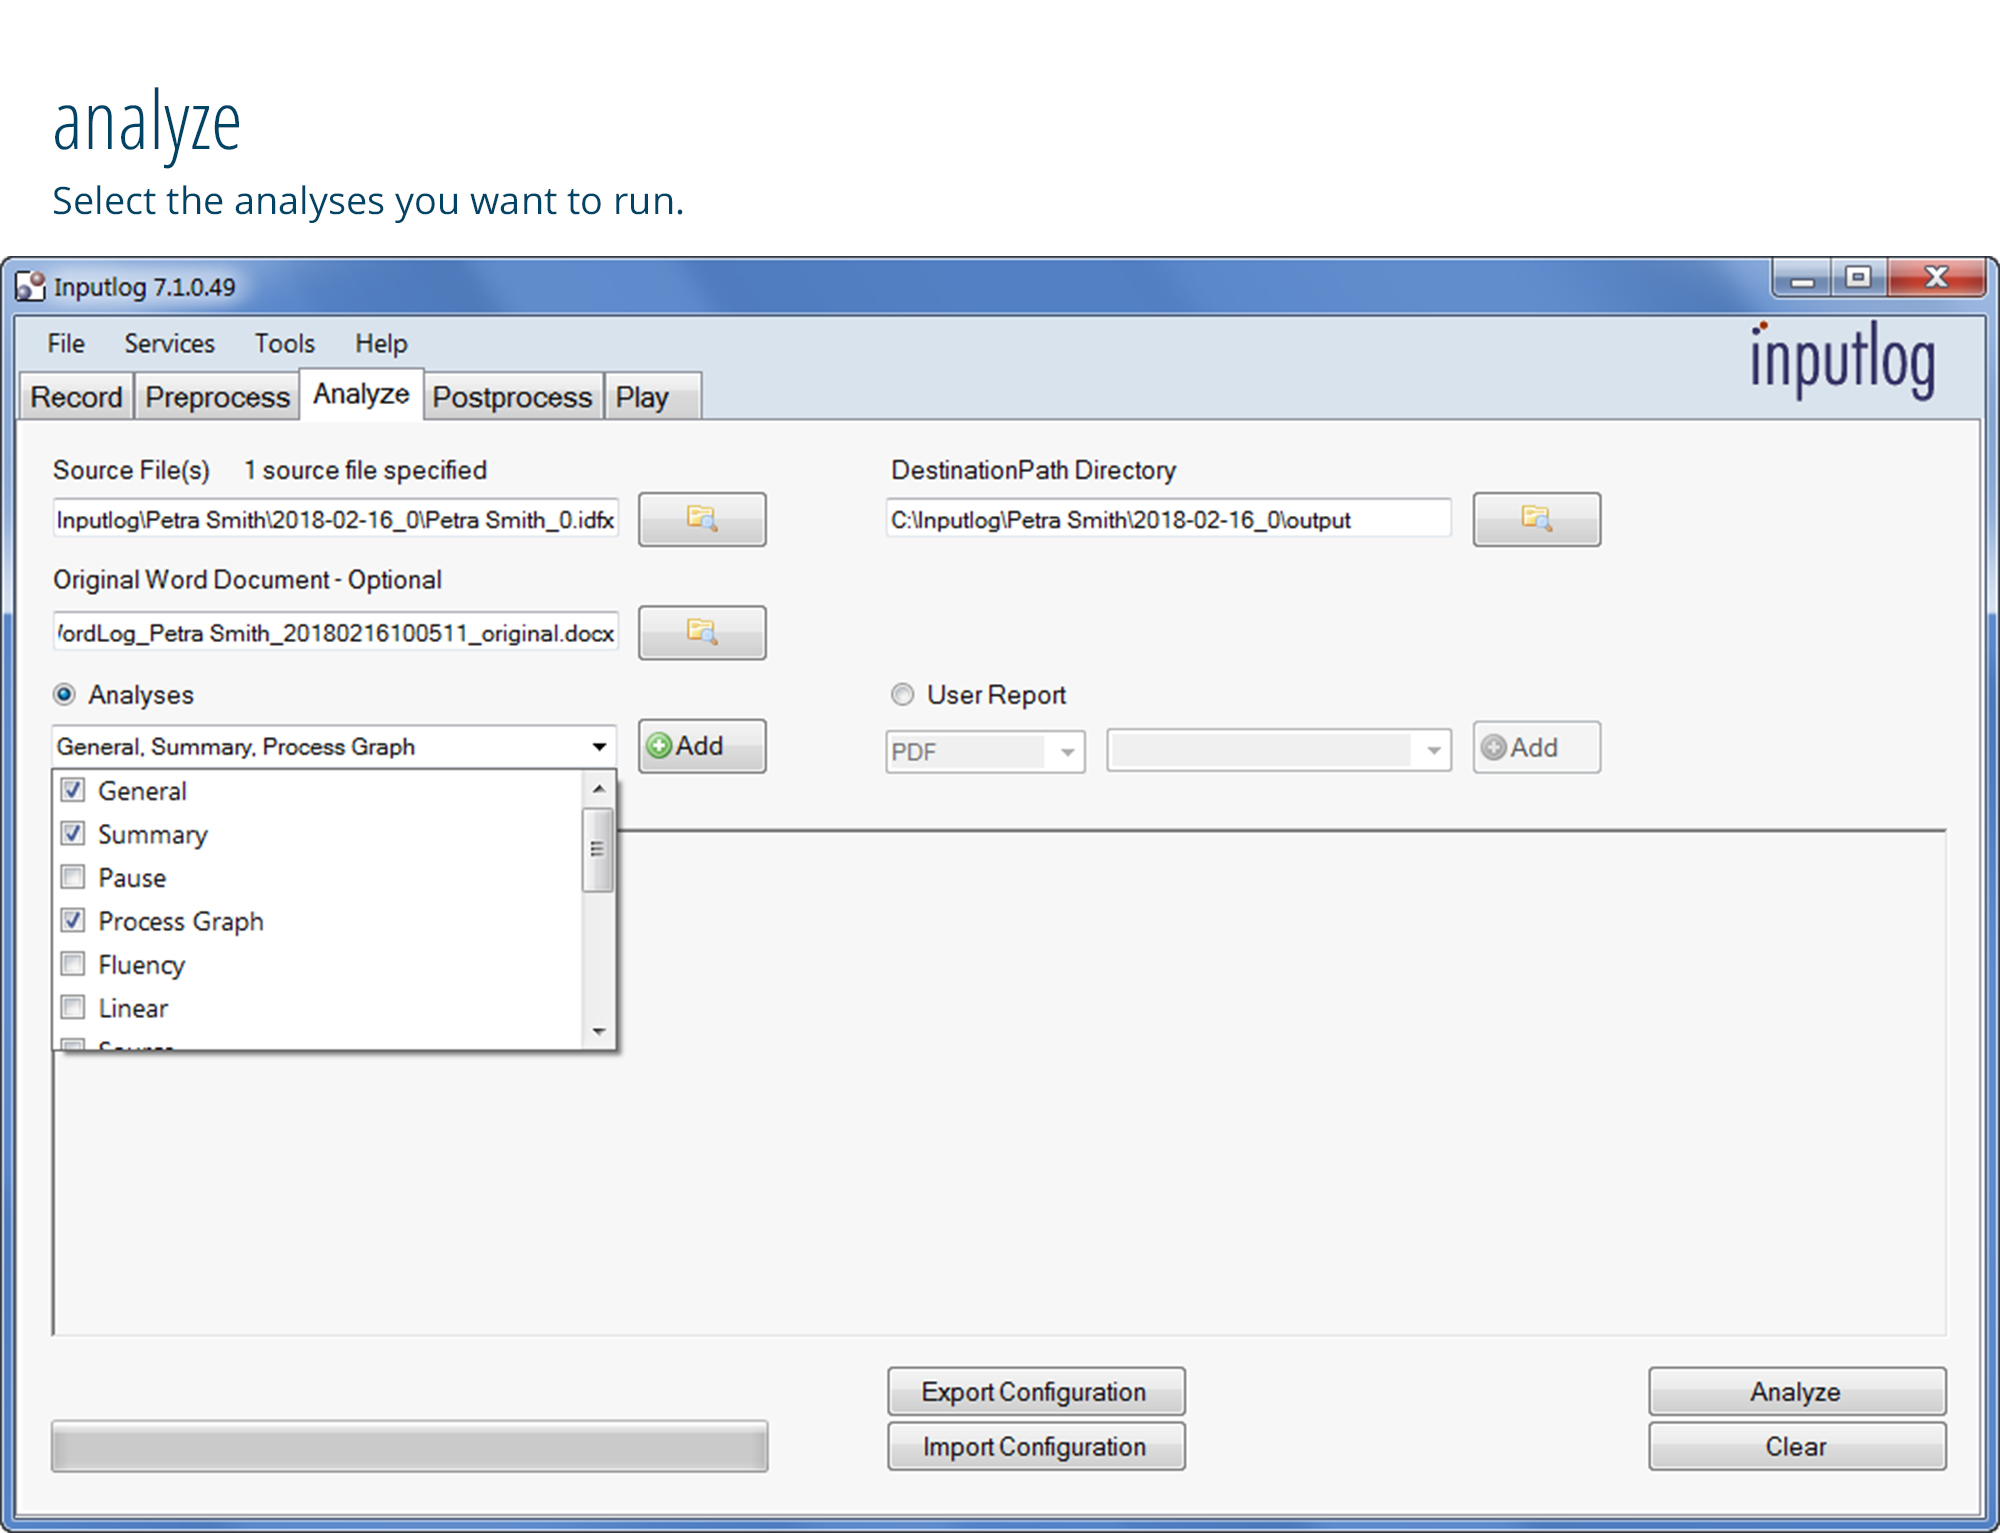Click the green Add analyses button
The width and height of the screenshot is (2000, 1533).
click(702, 746)
